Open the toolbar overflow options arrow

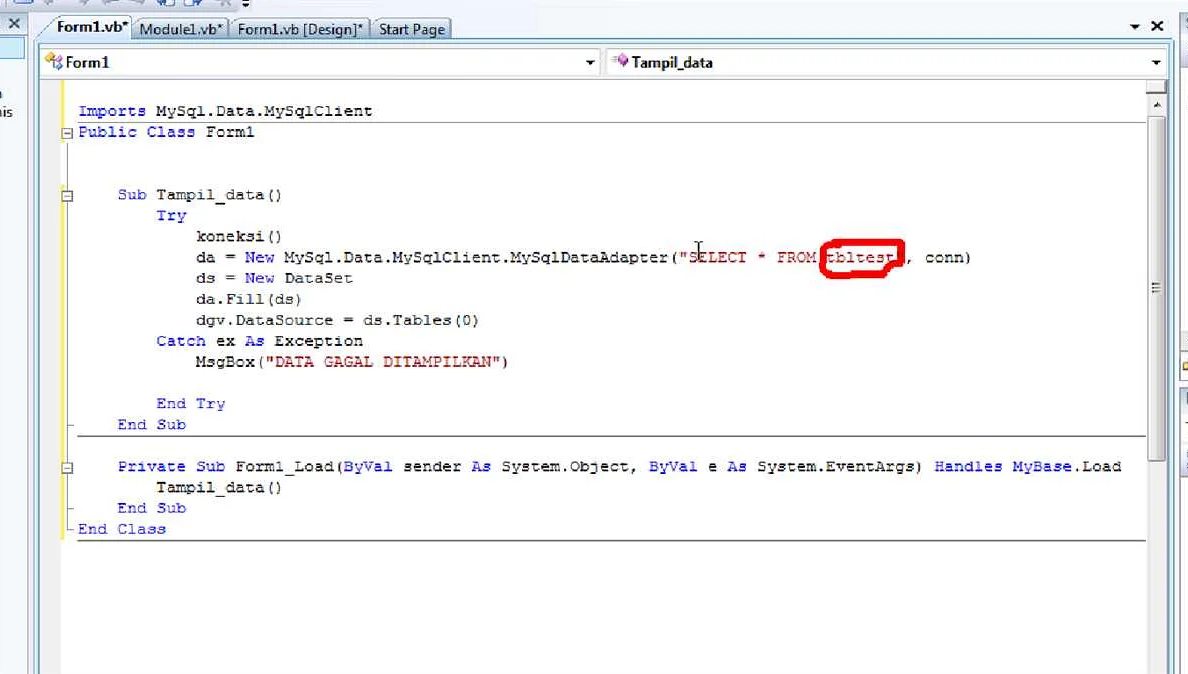(x=246, y=4)
